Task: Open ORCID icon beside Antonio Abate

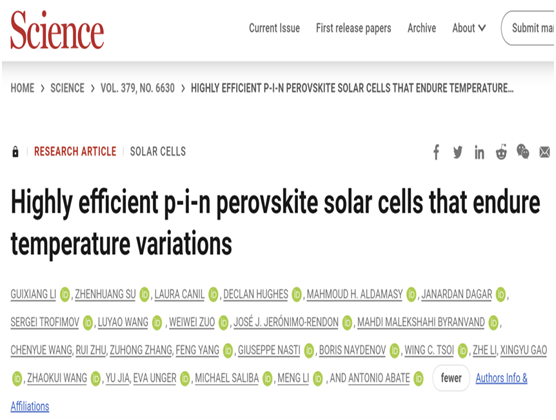Action: click(418, 378)
